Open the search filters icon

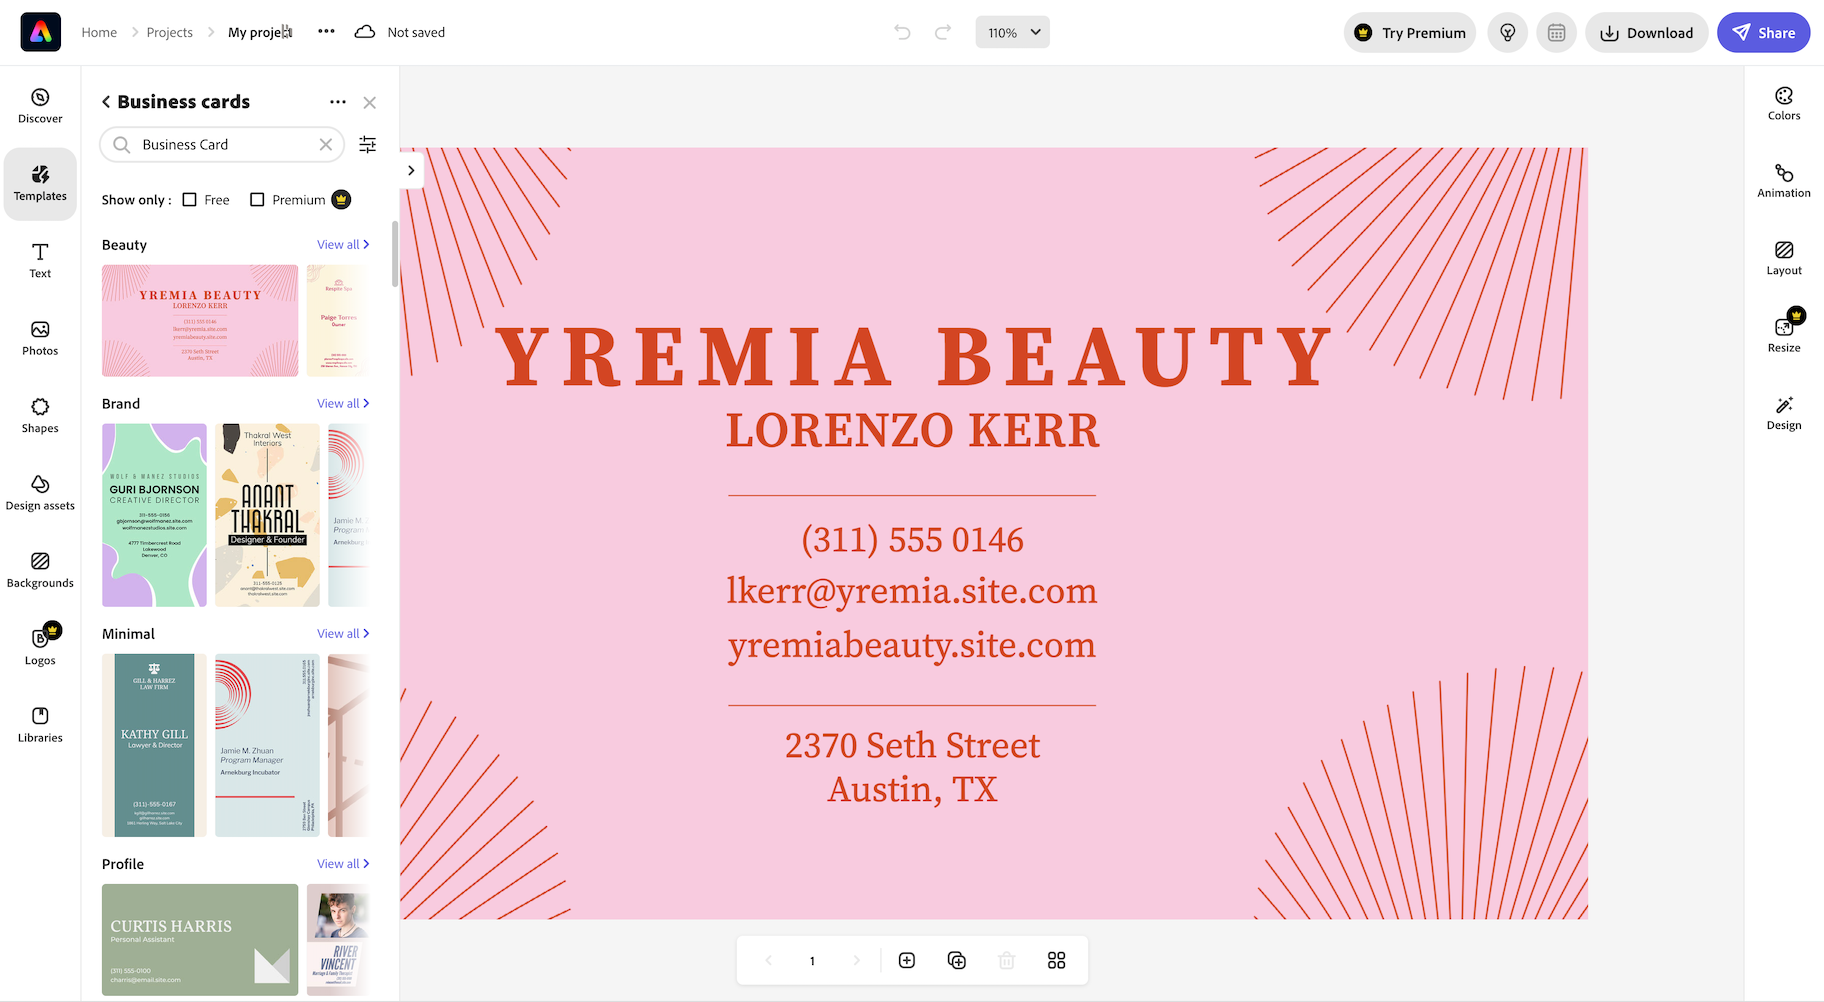368,145
